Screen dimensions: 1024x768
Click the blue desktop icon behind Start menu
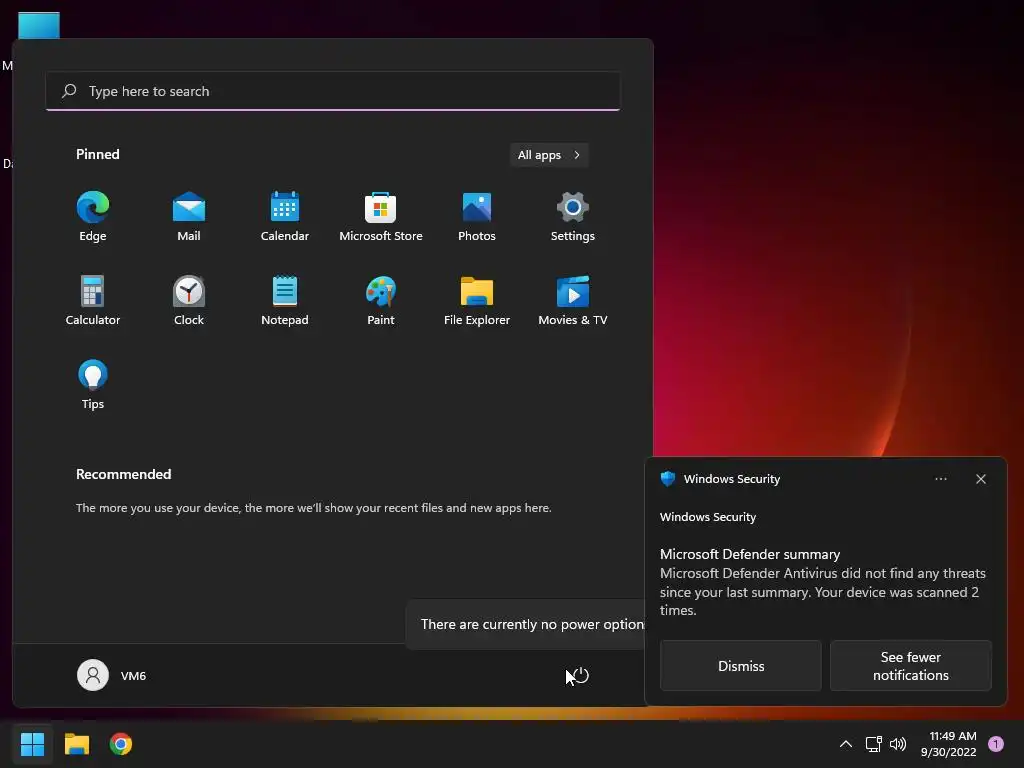pyautogui.click(x=39, y=25)
